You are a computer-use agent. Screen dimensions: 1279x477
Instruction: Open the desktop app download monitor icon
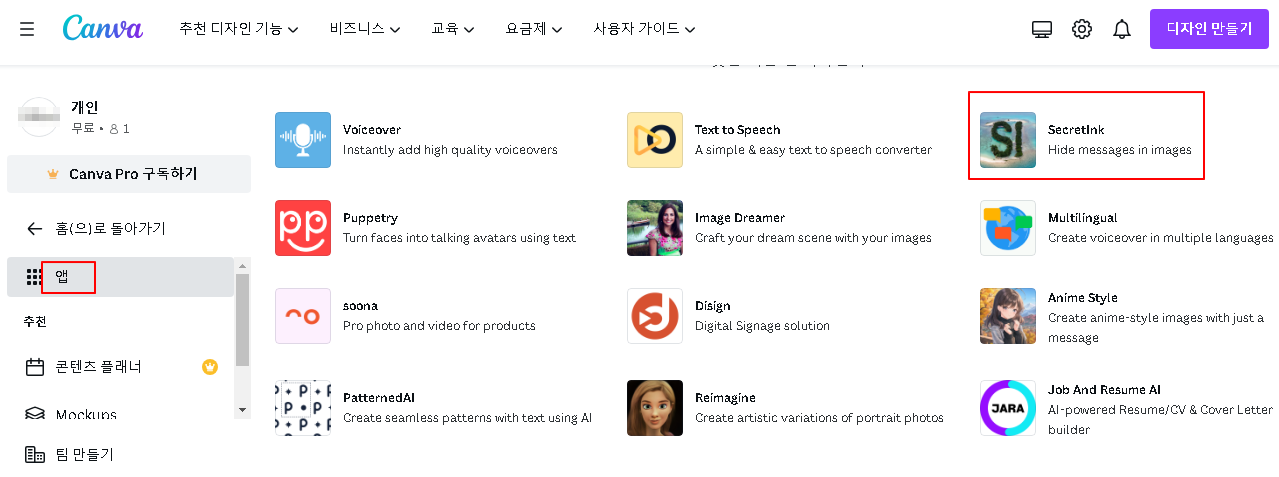coord(1042,29)
